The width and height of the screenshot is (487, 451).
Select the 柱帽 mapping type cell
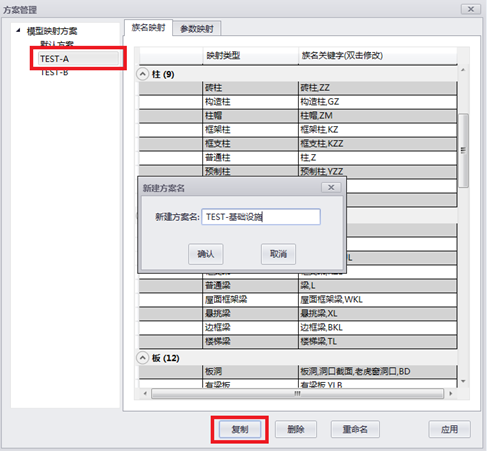click(250, 116)
